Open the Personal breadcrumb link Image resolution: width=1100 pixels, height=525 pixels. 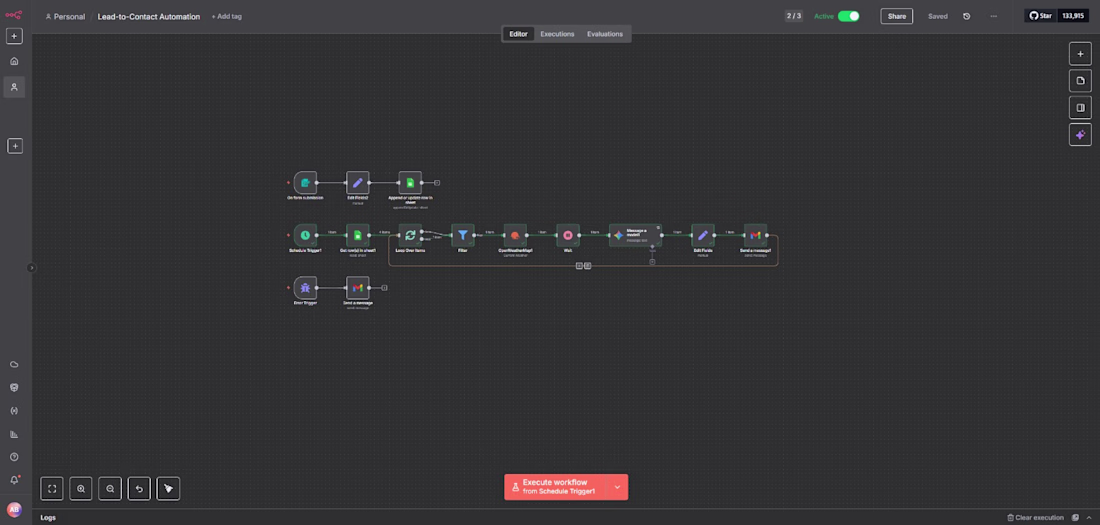65,16
